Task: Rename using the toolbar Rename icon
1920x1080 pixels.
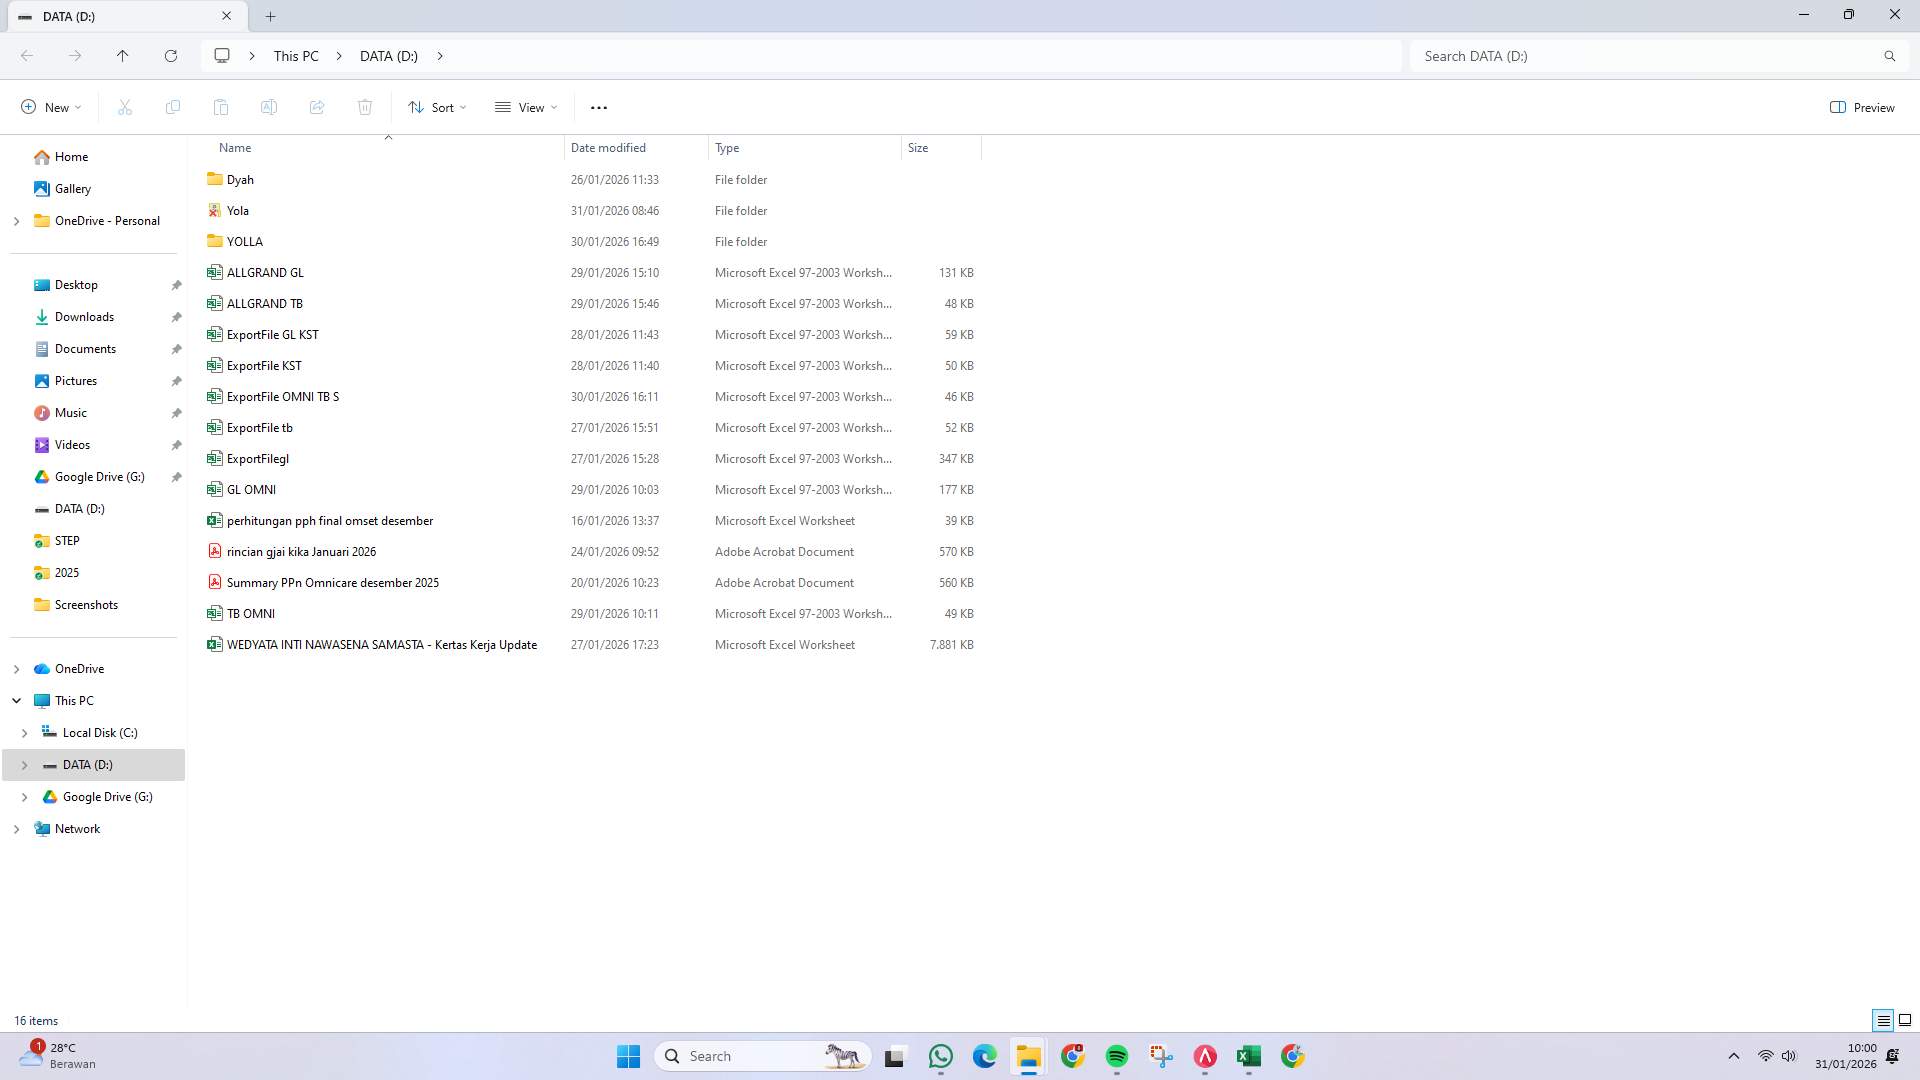Action: [x=269, y=107]
